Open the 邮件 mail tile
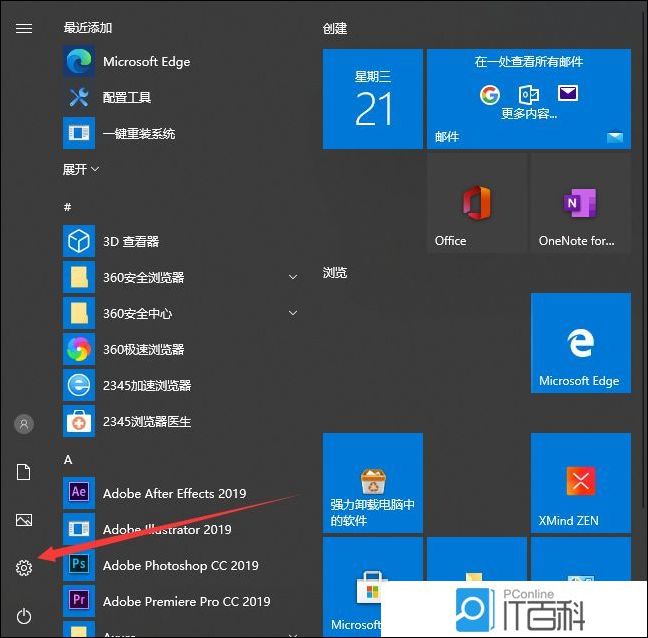The image size is (648, 638). pos(529,99)
